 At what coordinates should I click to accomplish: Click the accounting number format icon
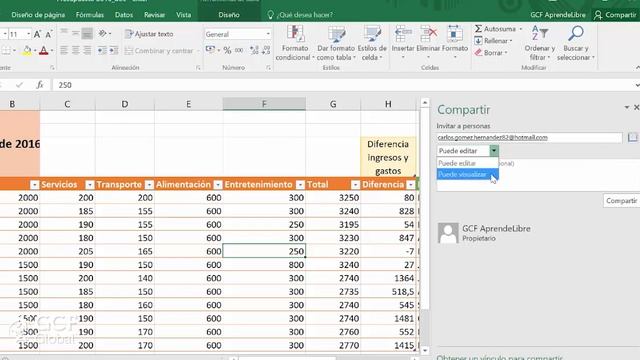click(210, 50)
